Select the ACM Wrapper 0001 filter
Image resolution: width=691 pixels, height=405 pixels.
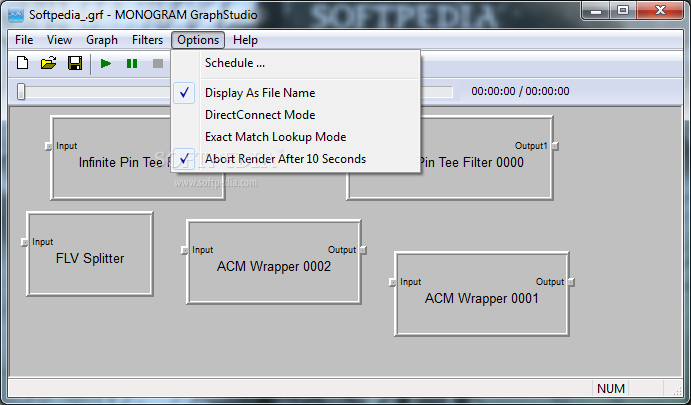(x=482, y=294)
